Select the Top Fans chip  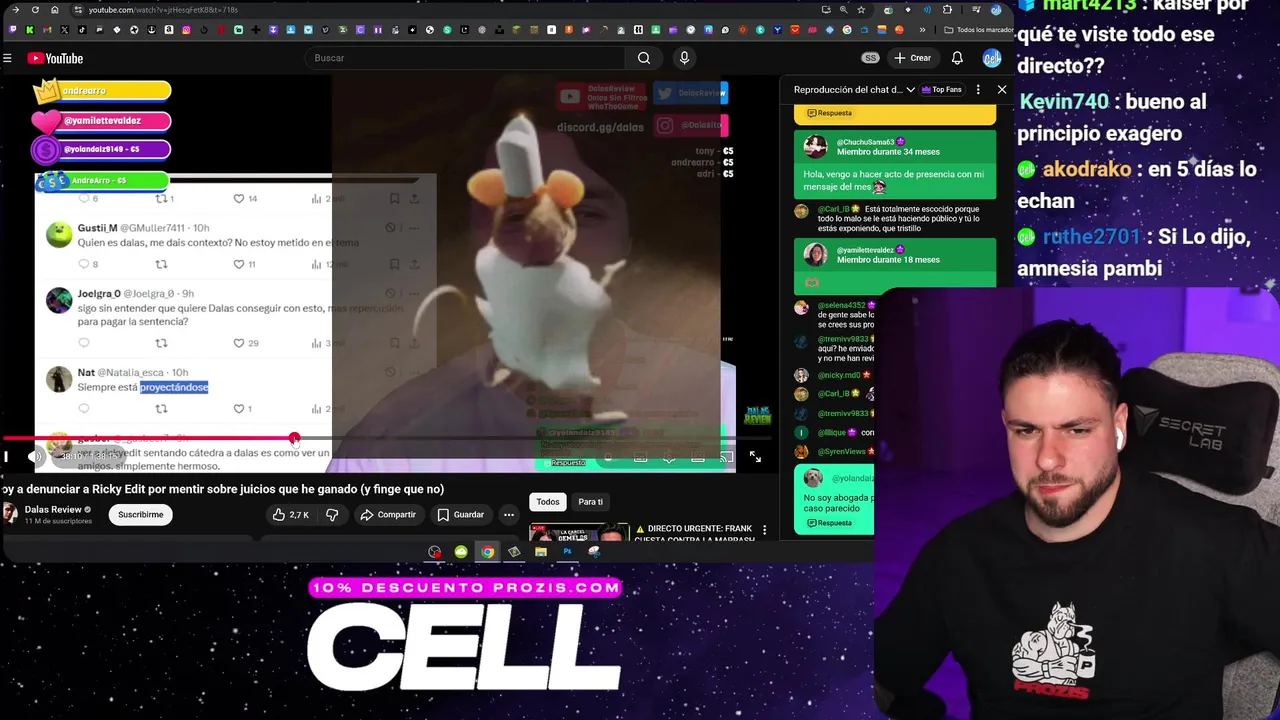(x=941, y=90)
